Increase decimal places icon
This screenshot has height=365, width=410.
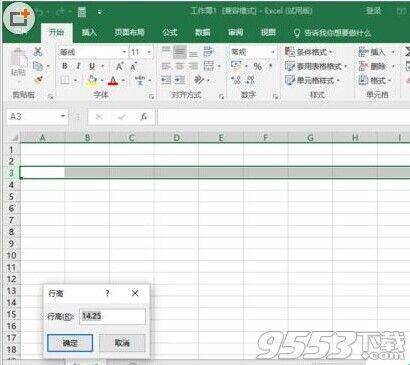[x=236, y=80]
